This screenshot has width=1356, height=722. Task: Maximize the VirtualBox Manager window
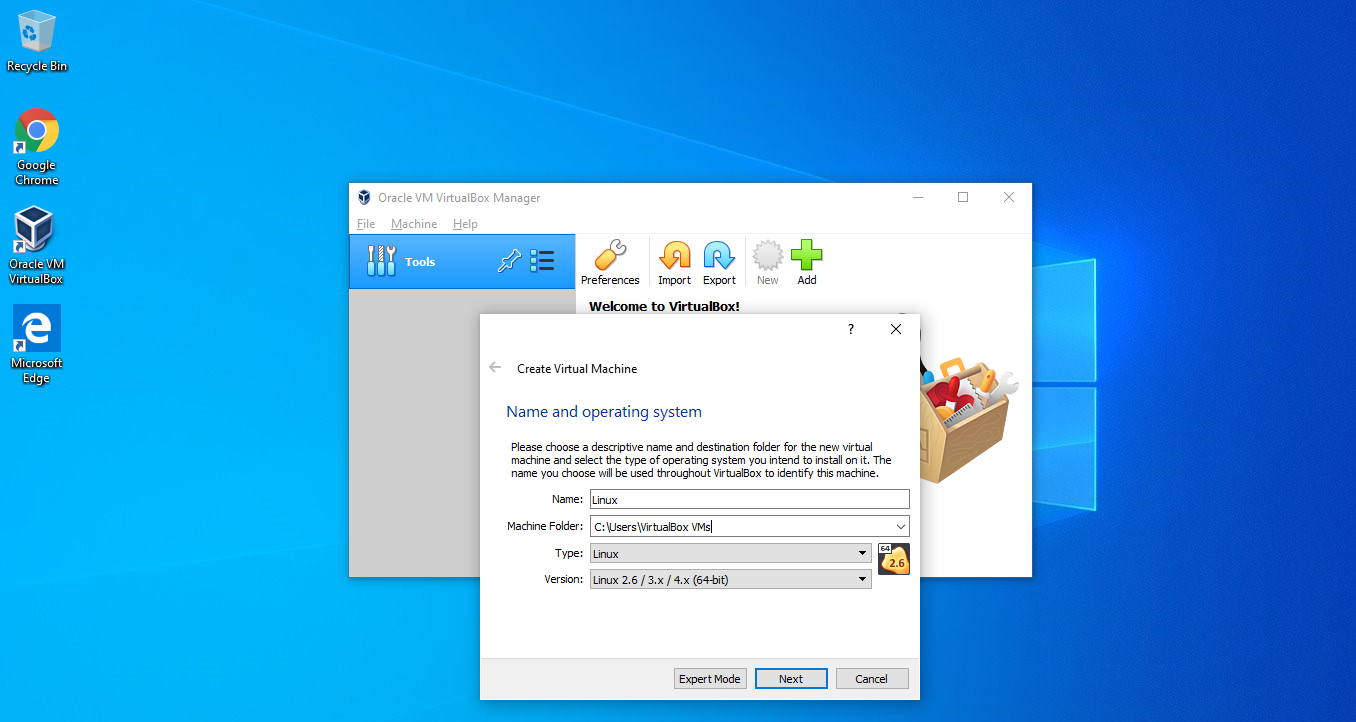point(963,198)
